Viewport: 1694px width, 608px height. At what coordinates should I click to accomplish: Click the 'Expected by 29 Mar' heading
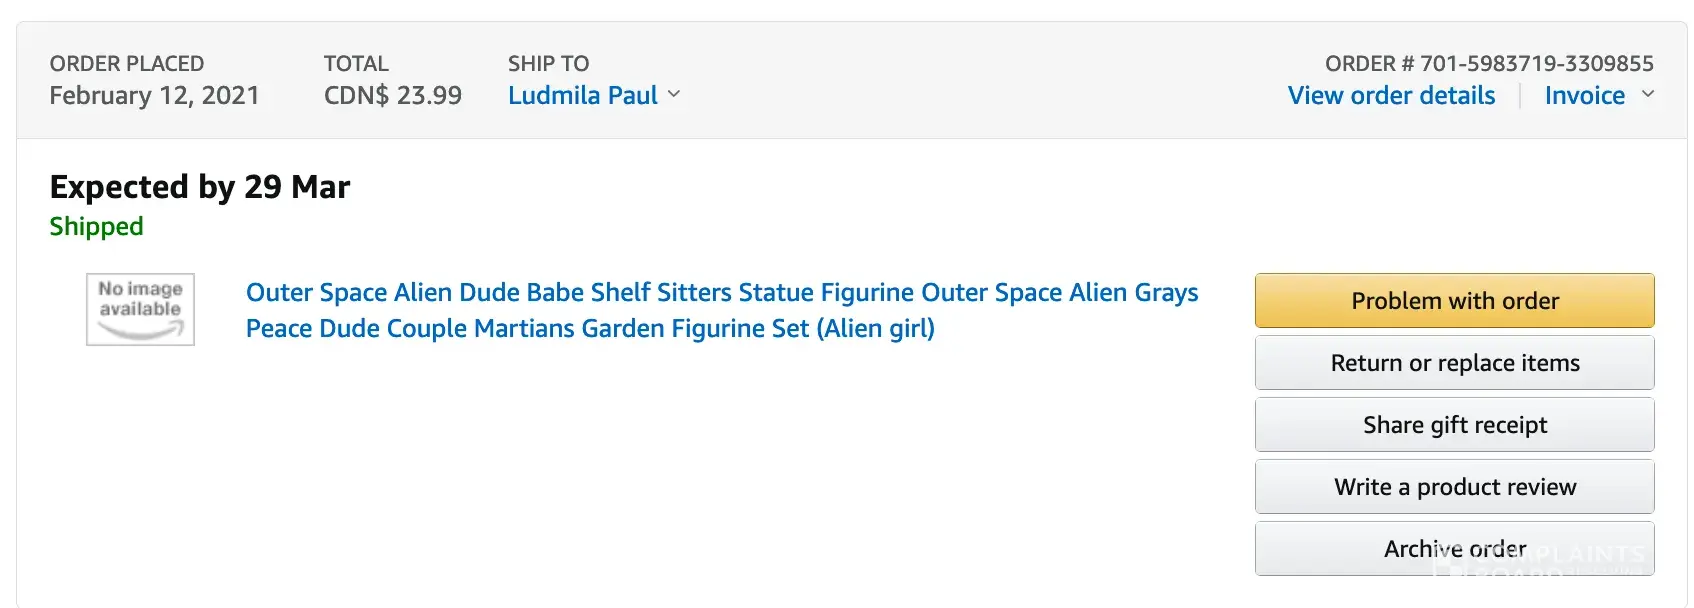click(x=200, y=187)
